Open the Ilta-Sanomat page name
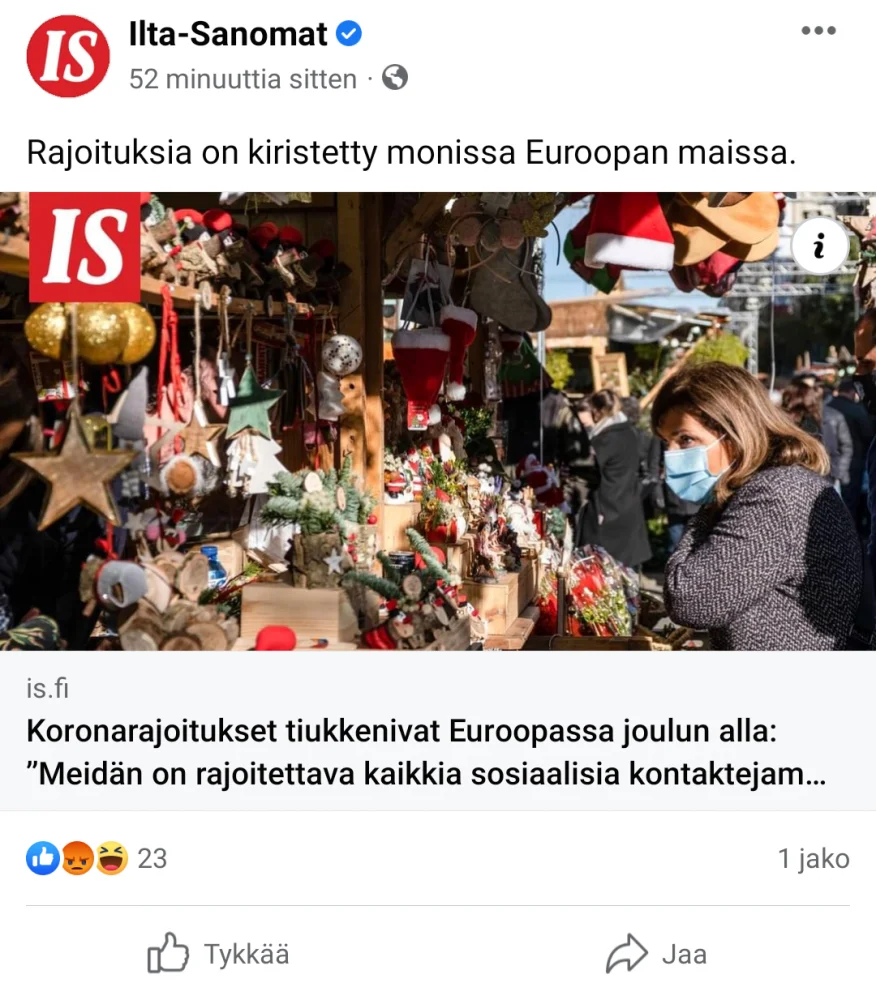876x1000 pixels. (228, 33)
